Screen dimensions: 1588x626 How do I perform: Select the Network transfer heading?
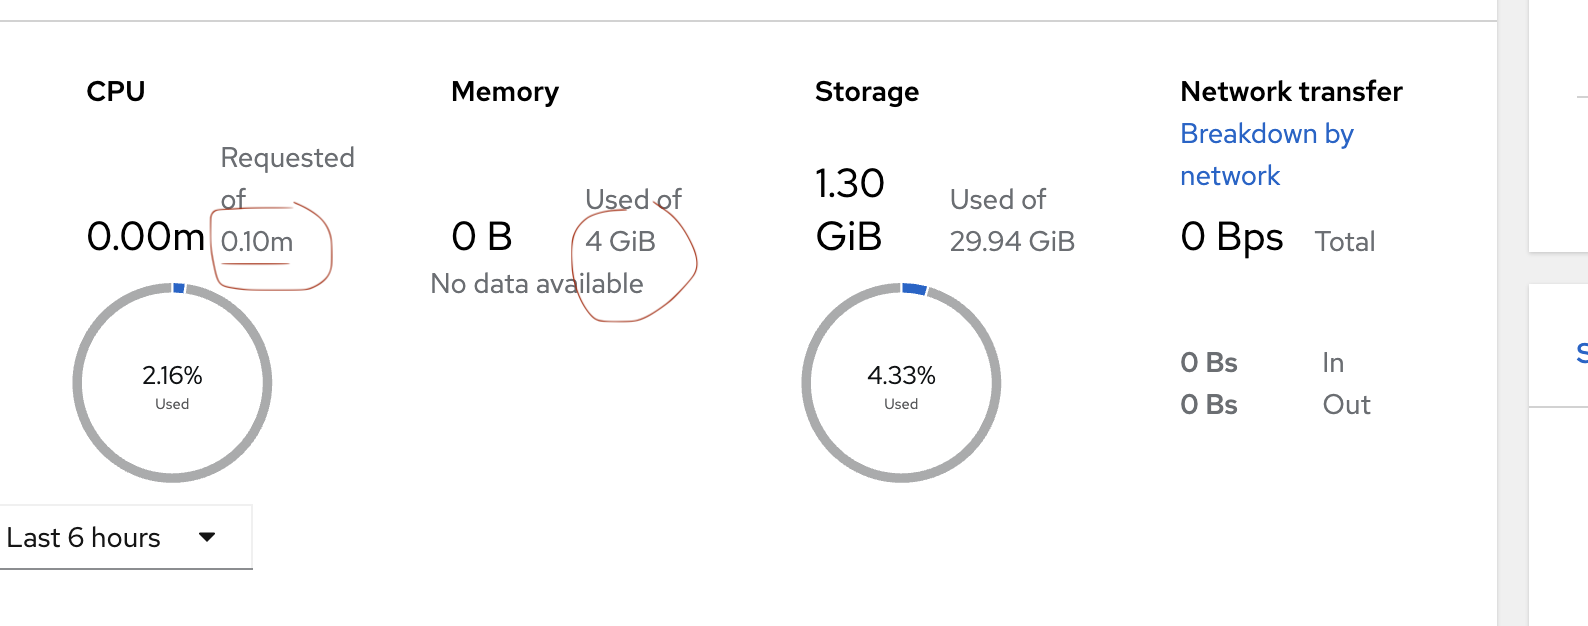(1291, 91)
